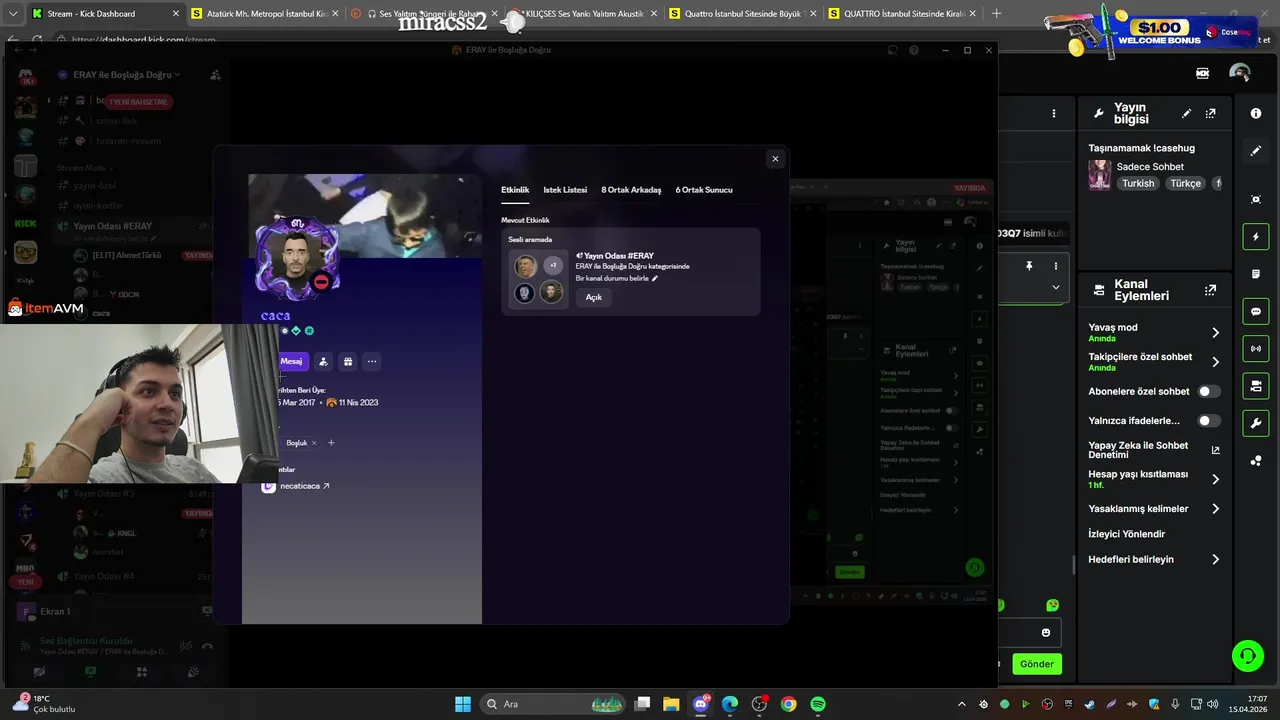Click the Sadece Sohbet category thumbnail

(x=1100, y=175)
